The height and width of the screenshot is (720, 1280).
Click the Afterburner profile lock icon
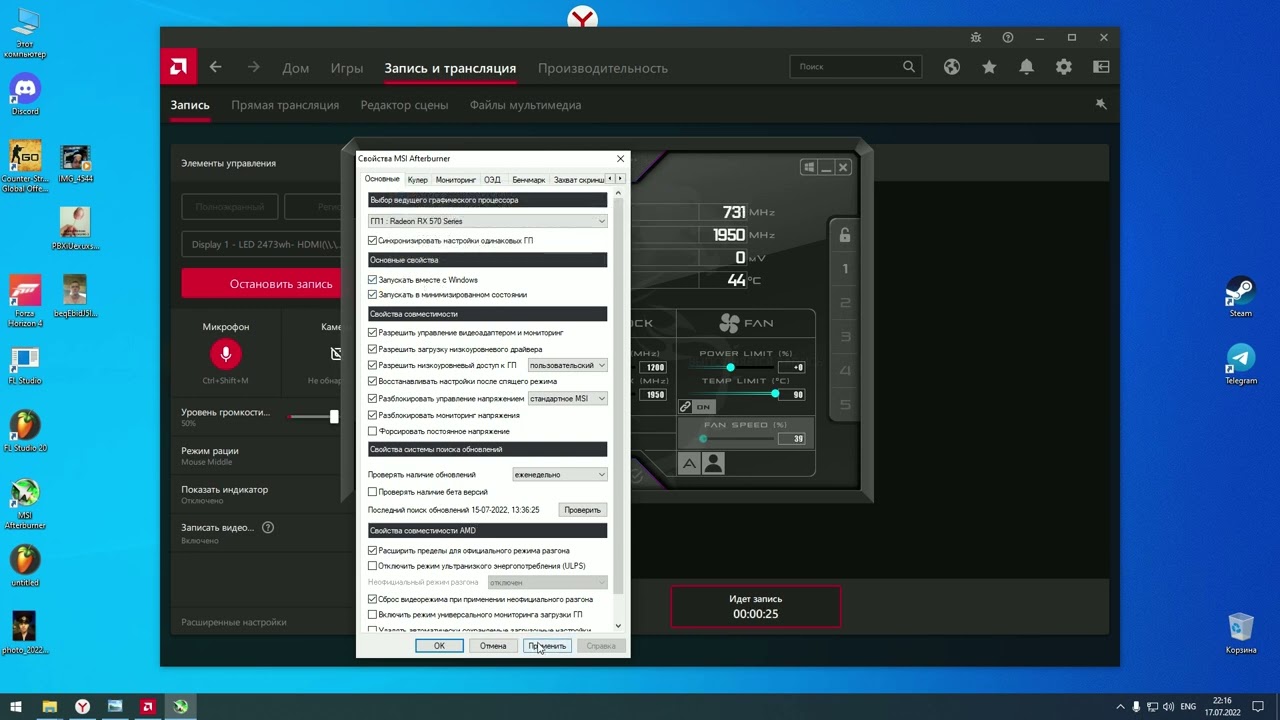(x=845, y=235)
